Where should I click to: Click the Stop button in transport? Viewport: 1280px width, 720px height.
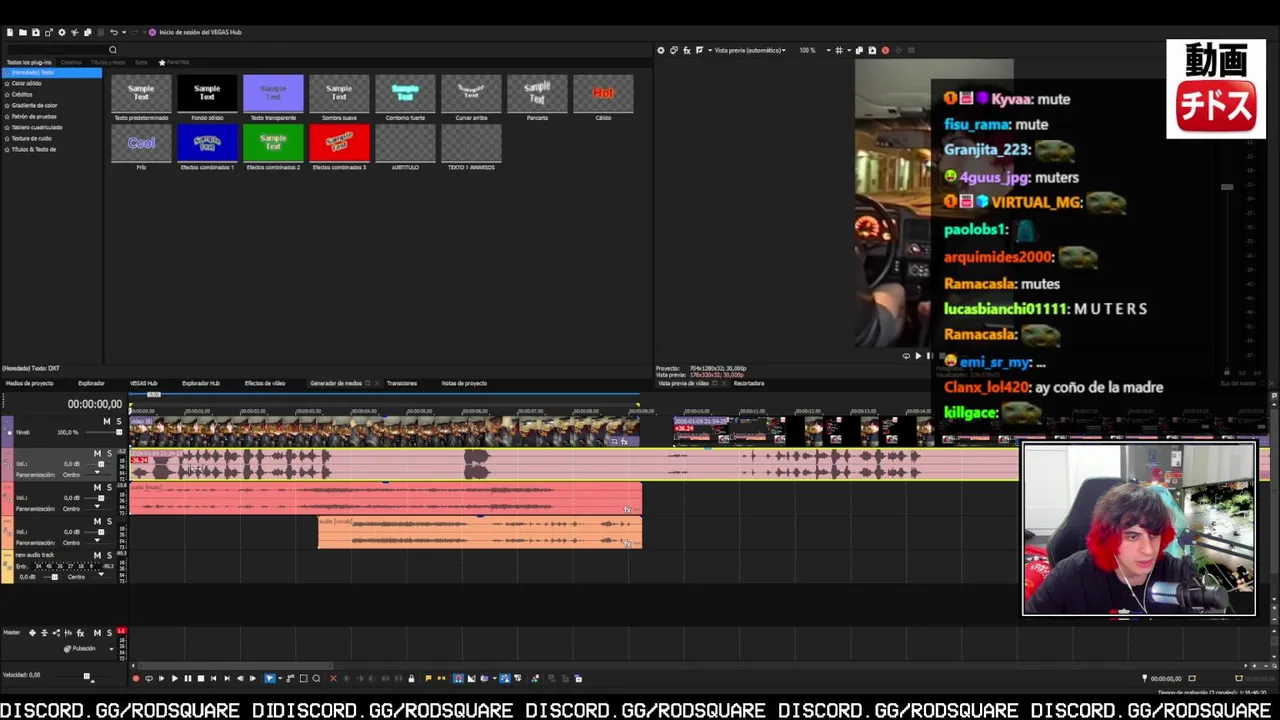coord(200,679)
